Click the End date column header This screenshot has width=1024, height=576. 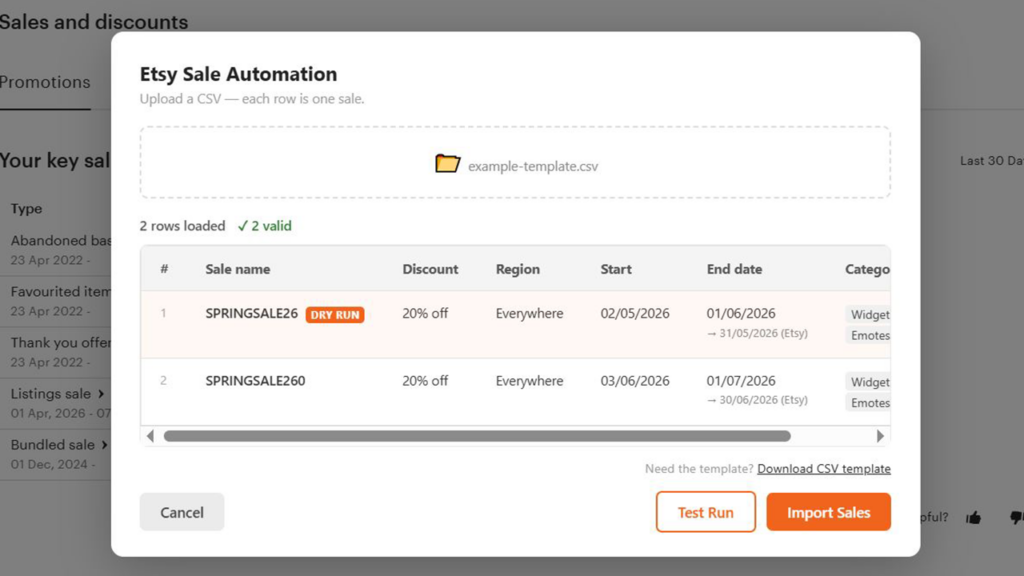pyautogui.click(x=734, y=269)
